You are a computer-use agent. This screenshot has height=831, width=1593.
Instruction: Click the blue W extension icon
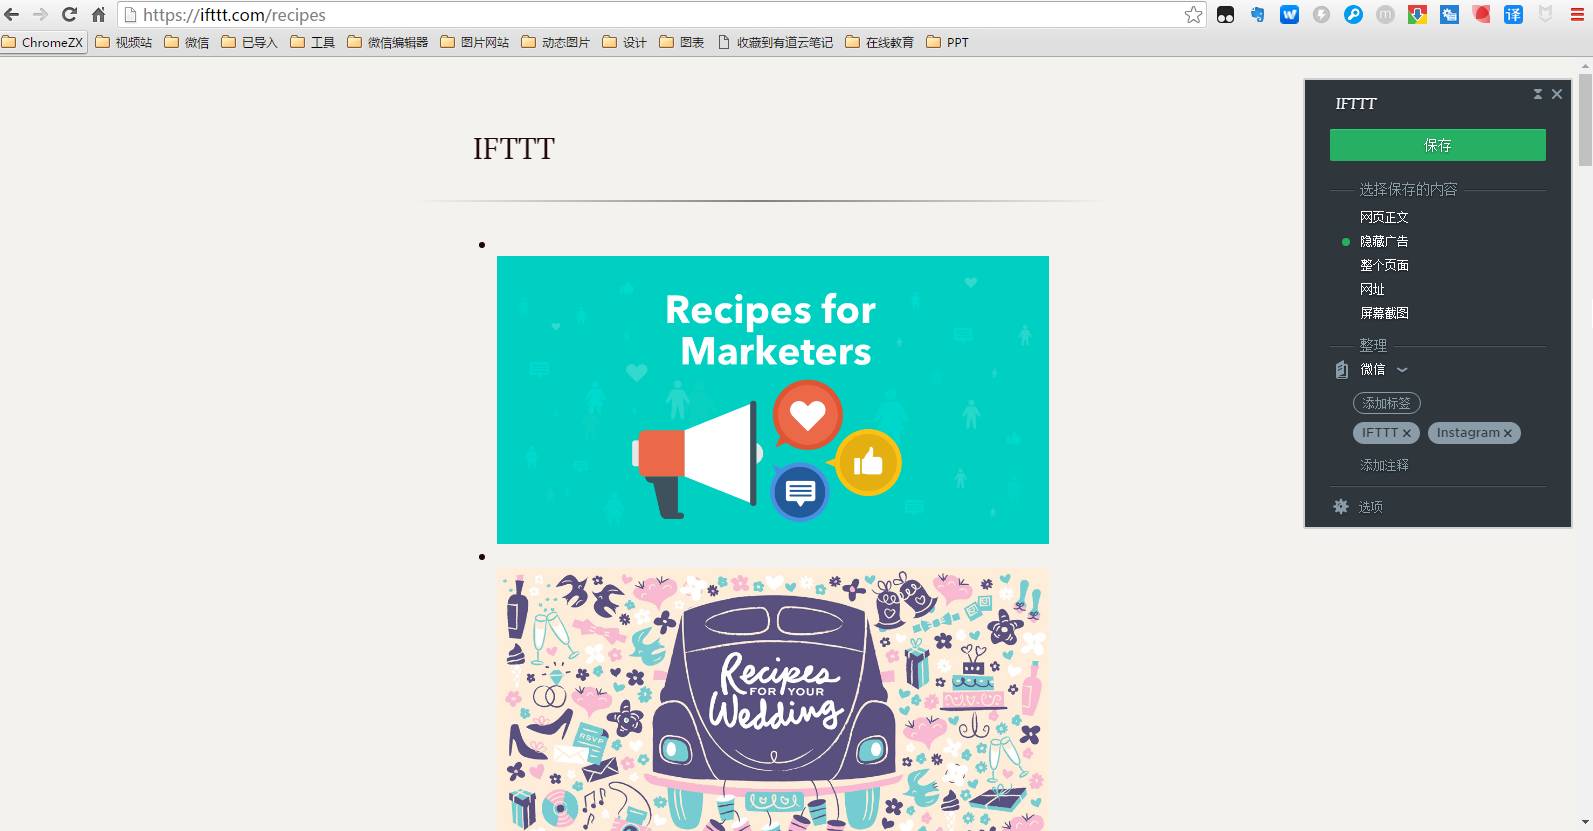(1289, 15)
